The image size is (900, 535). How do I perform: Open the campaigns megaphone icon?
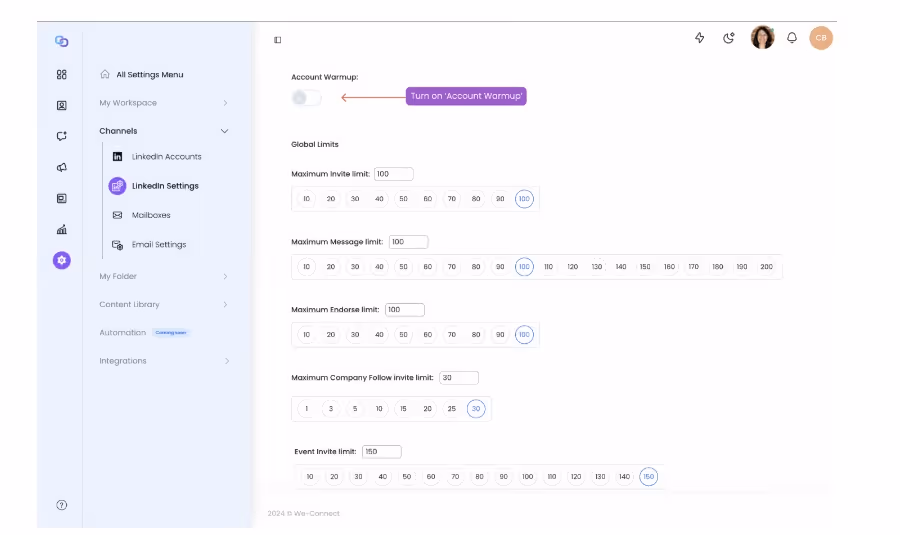[61, 167]
